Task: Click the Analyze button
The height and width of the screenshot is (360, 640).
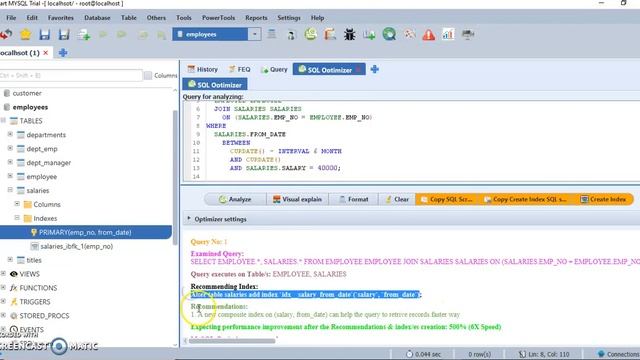Action: [235, 199]
